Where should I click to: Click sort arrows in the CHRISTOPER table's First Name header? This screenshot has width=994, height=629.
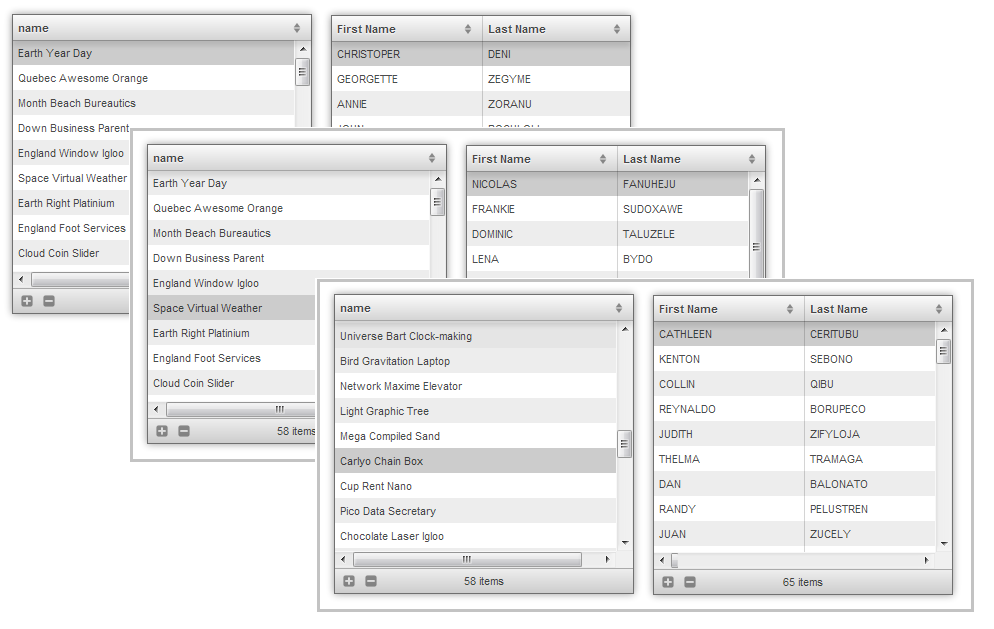tap(468, 29)
